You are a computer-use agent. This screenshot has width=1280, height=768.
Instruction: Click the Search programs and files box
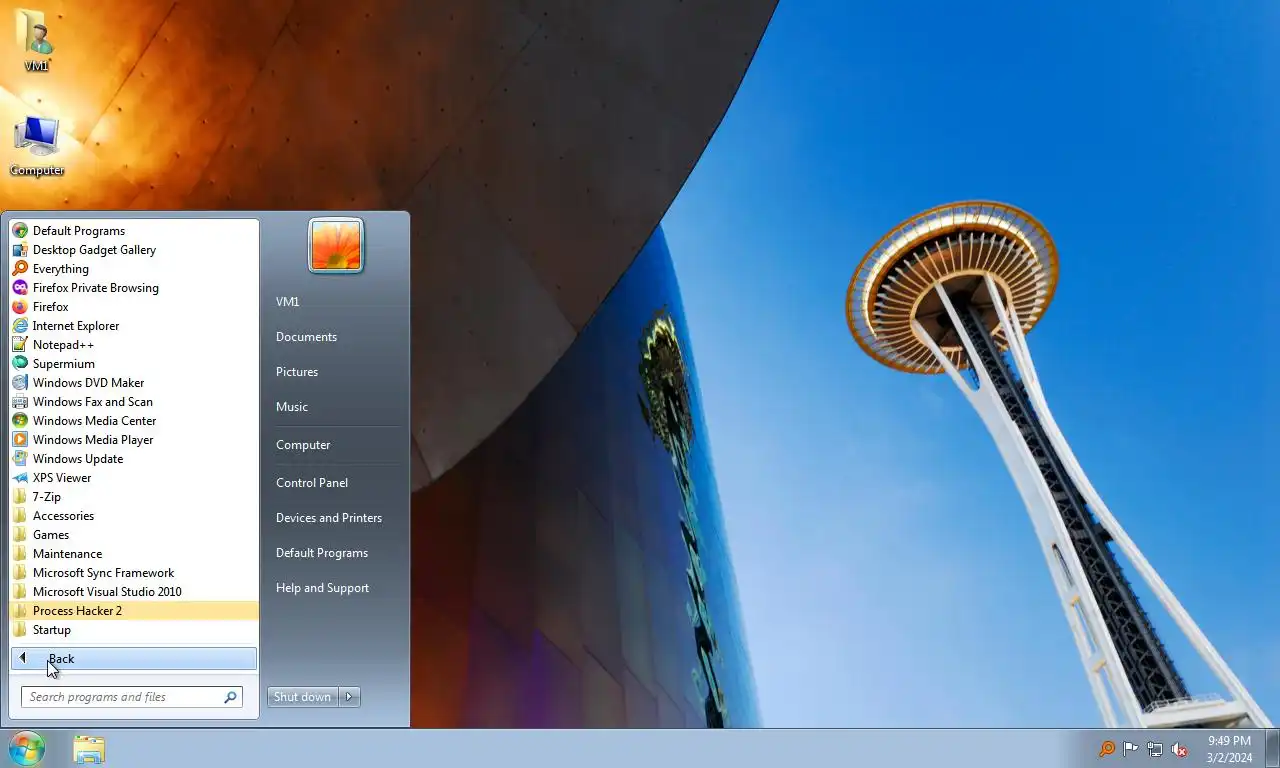click(131, 697)
